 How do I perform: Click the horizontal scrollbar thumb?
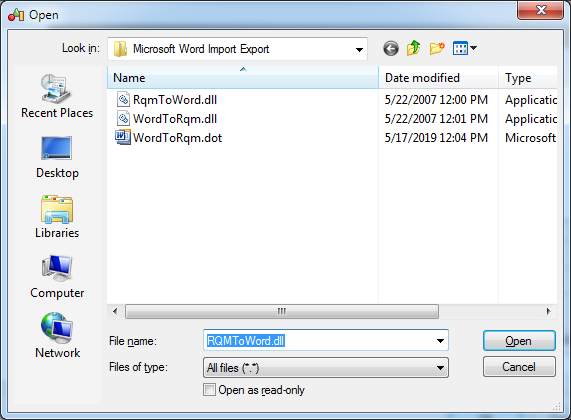coord(282,311)
